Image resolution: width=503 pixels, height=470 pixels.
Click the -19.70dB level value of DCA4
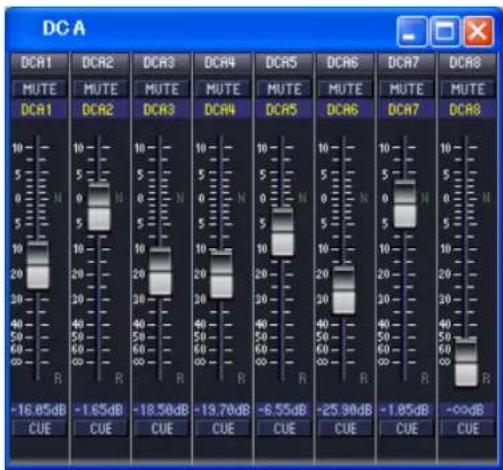pyautogui.click(x=222, y=410)
